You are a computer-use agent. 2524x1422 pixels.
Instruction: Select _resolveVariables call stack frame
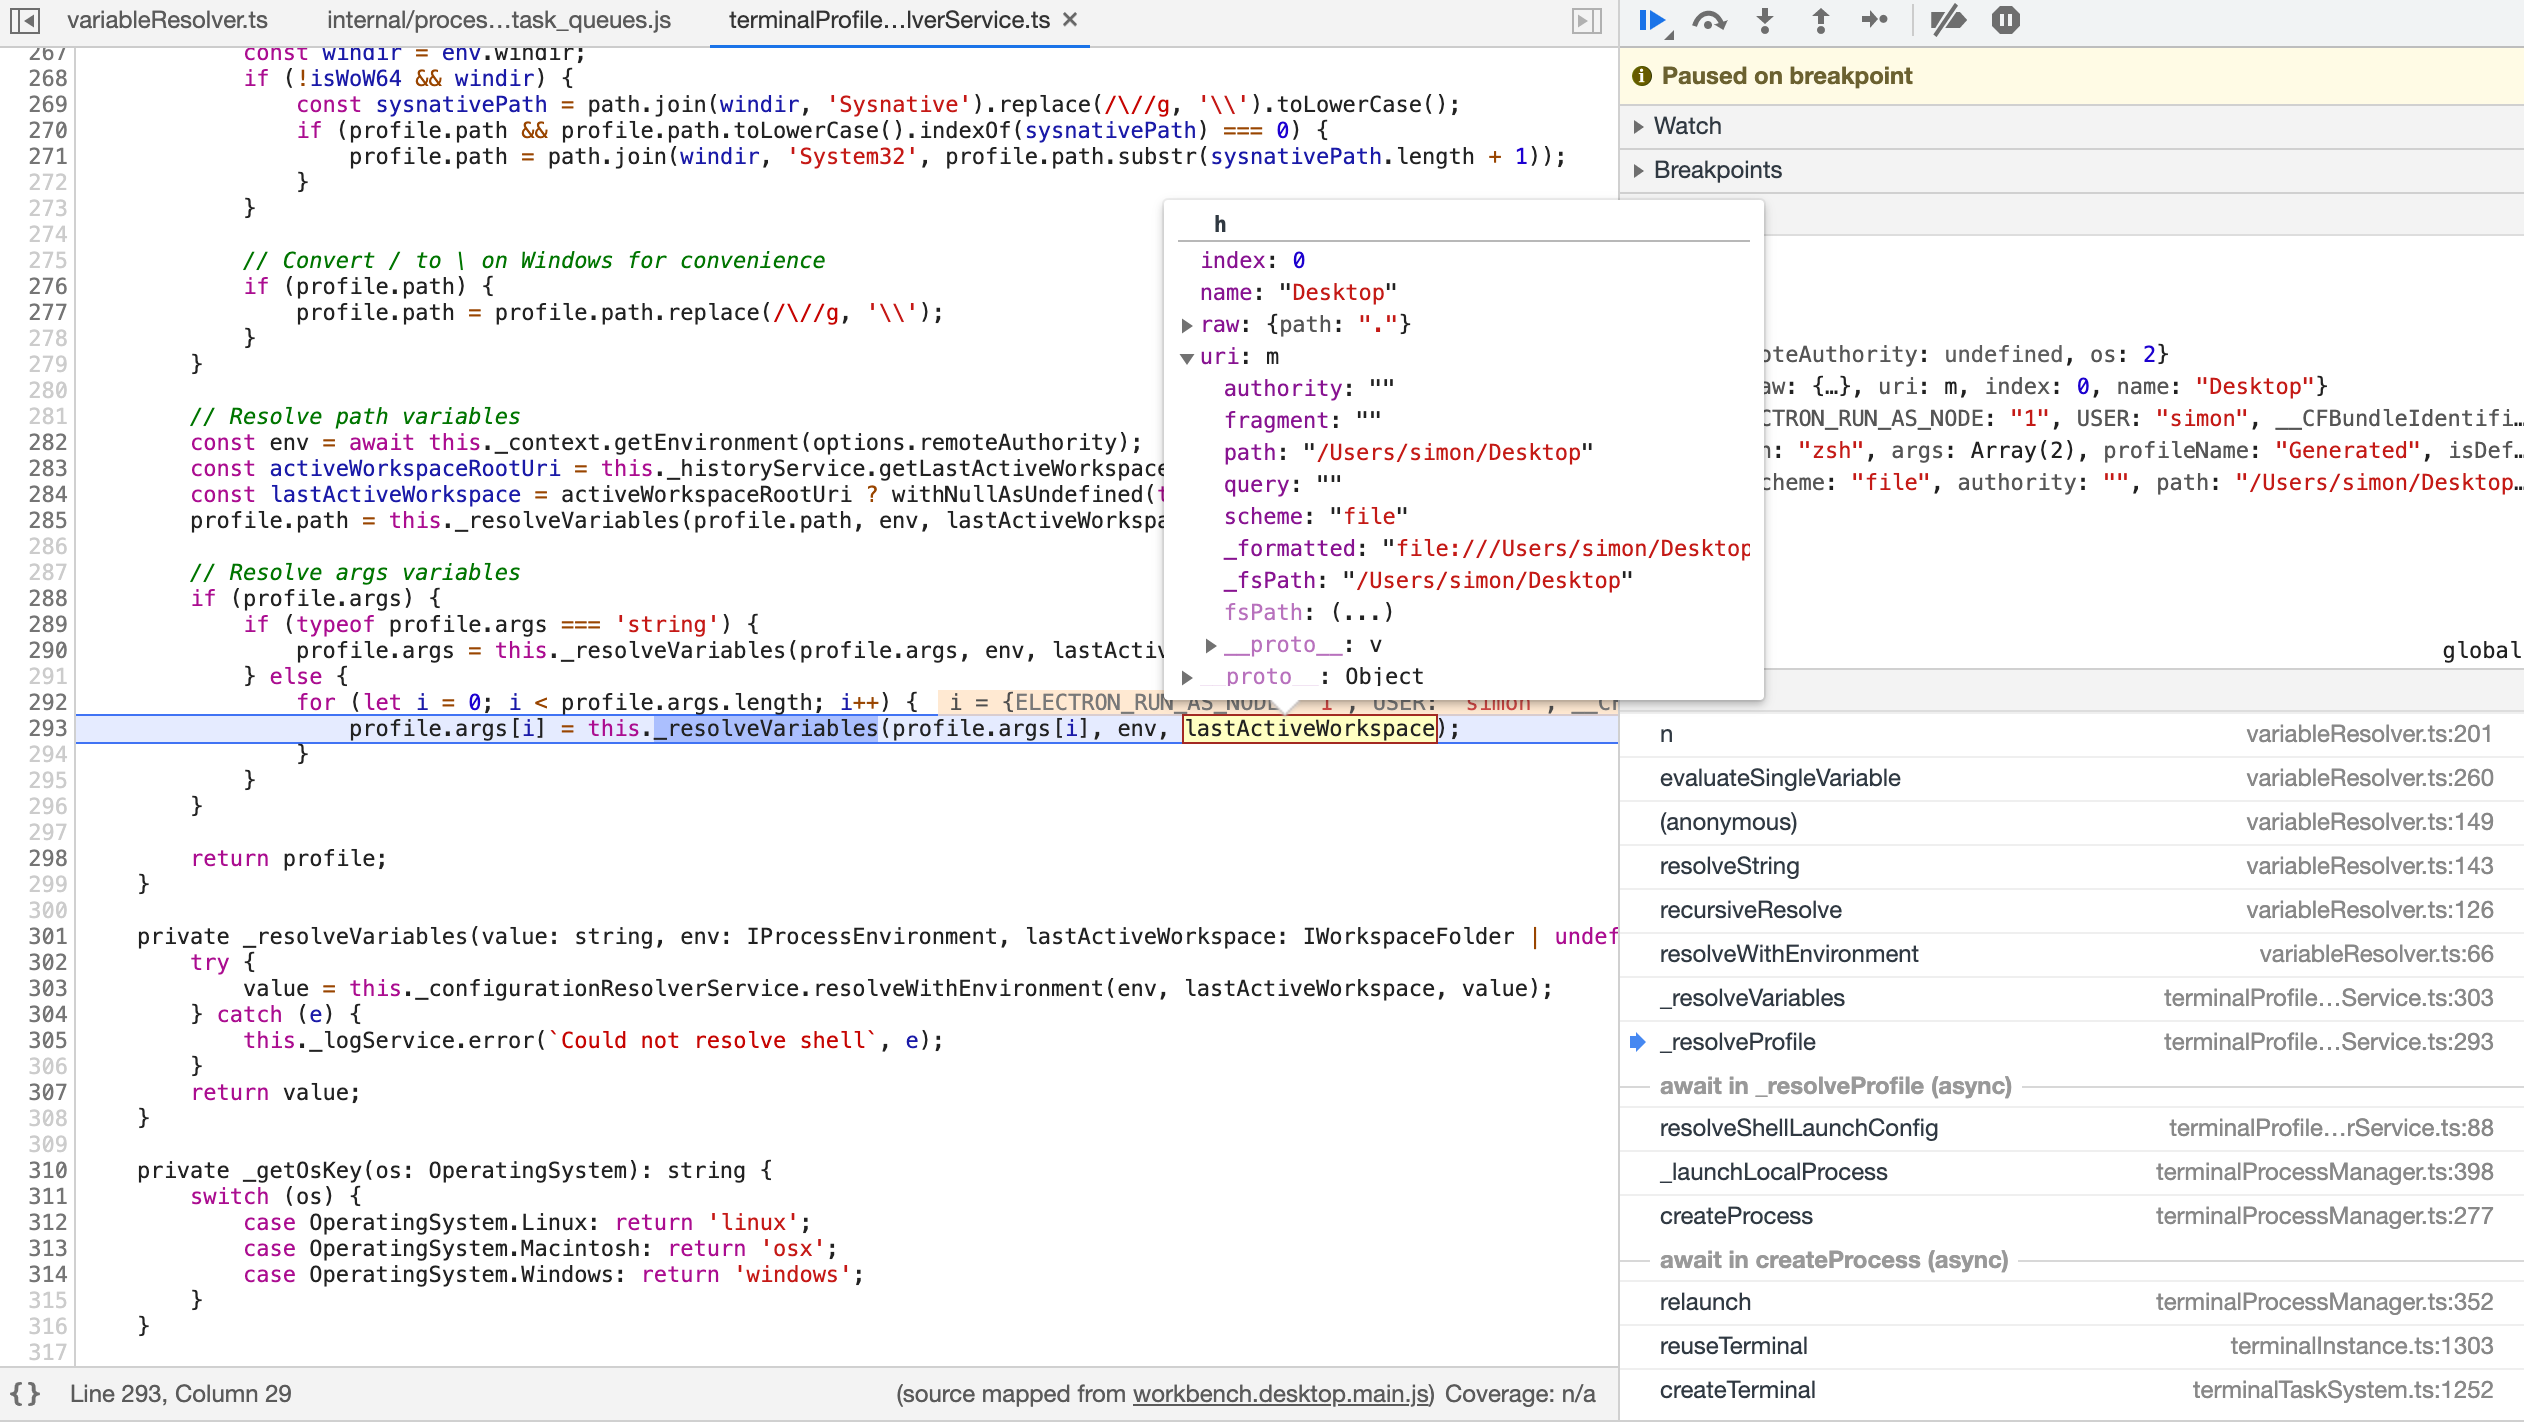pos(2072,998)
